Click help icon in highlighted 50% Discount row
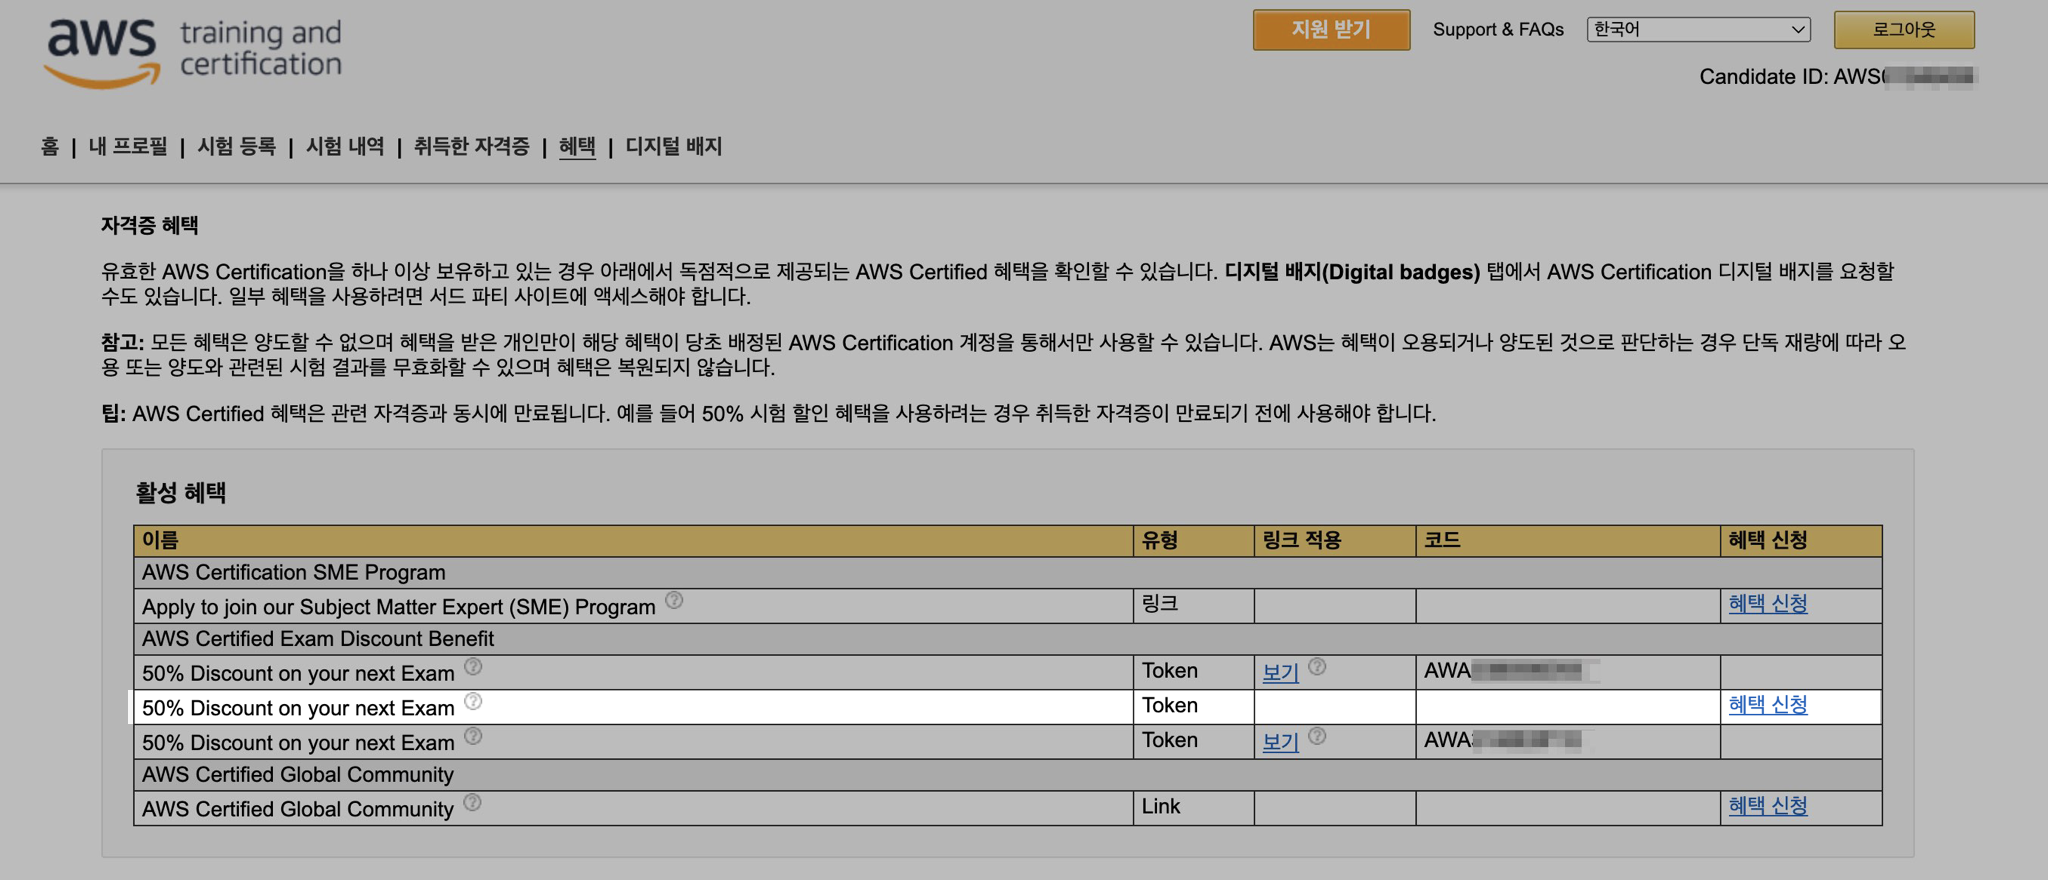The width and height of the screenshot is (2048, 880). point(473,701)
